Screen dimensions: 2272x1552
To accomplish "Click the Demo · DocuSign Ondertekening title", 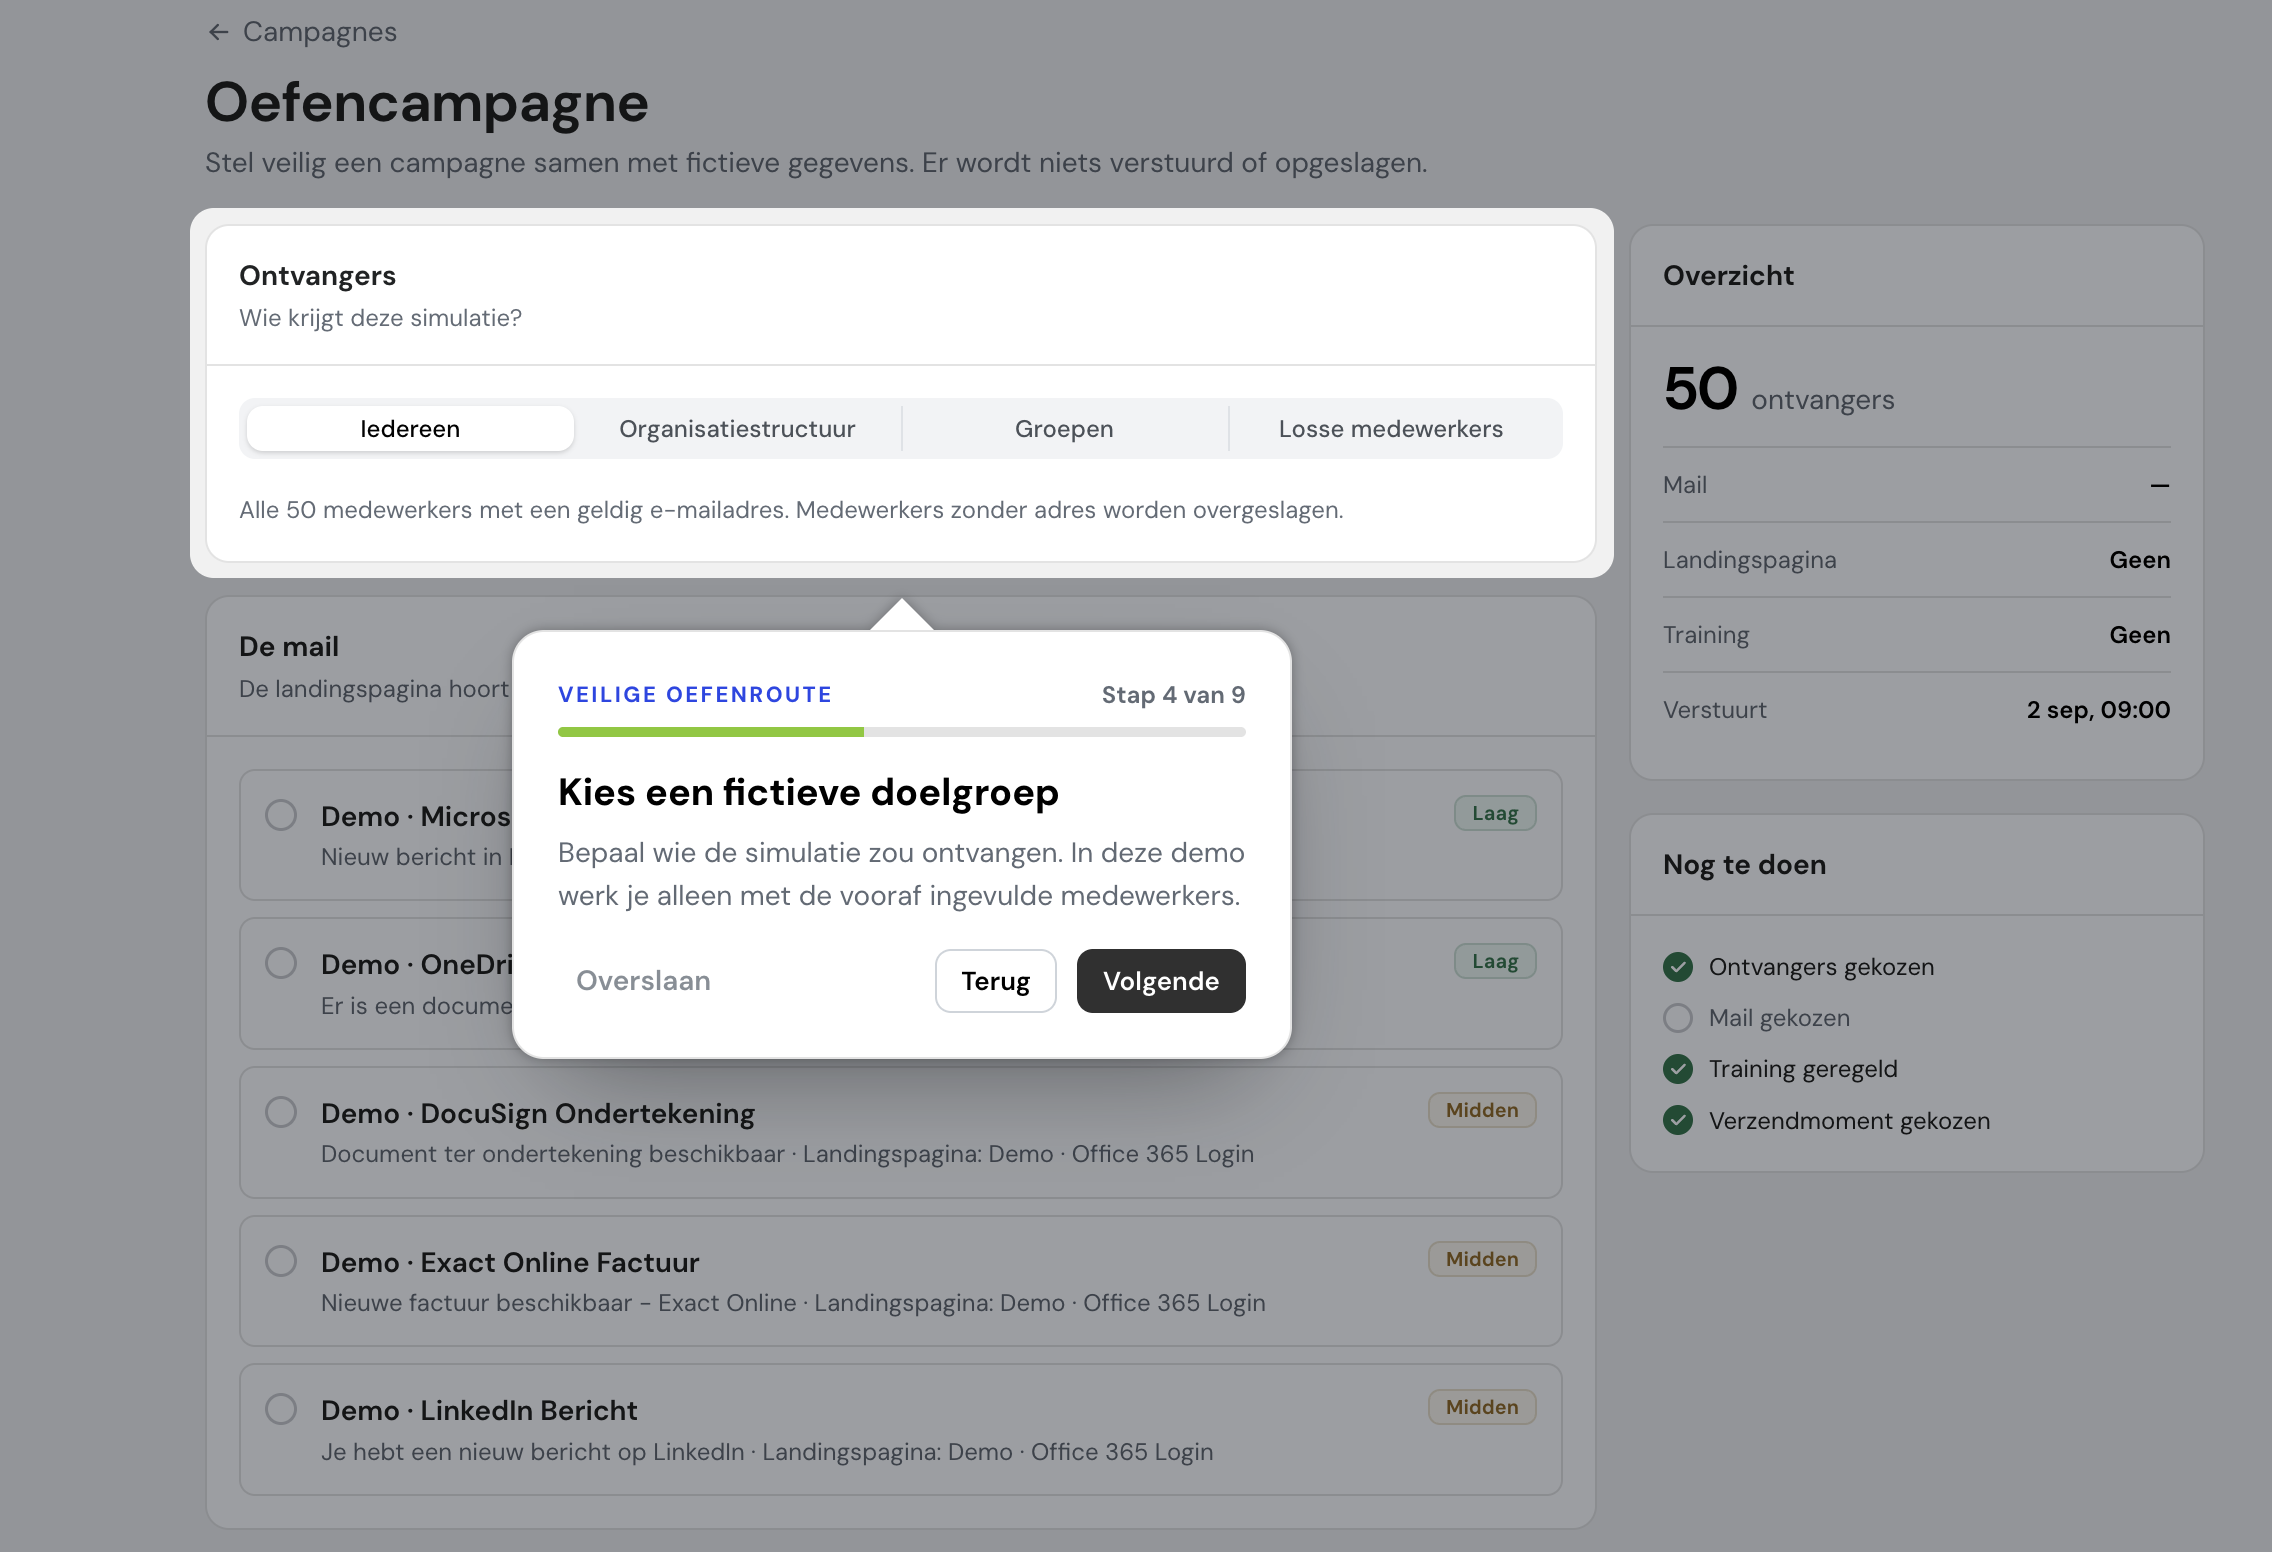I will tap(538, 1113).
